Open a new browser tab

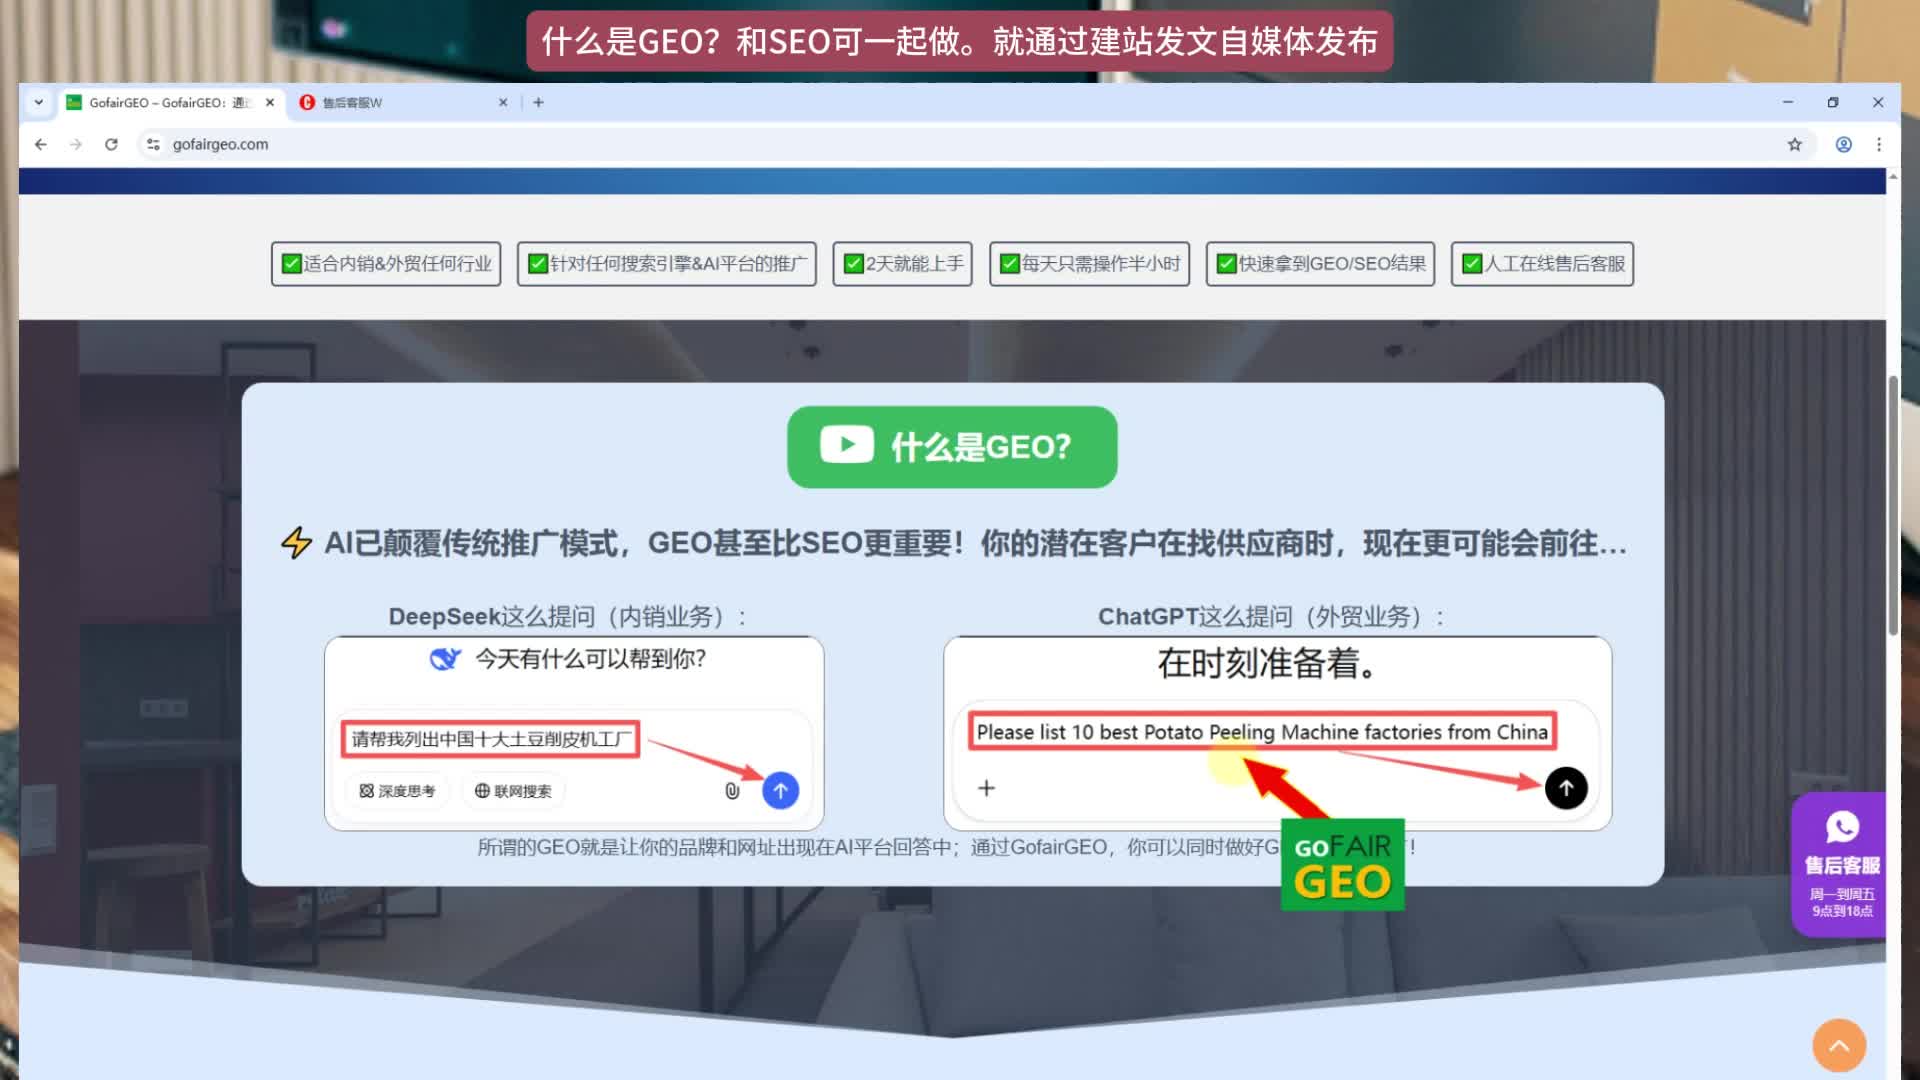(x=538, y=102)
